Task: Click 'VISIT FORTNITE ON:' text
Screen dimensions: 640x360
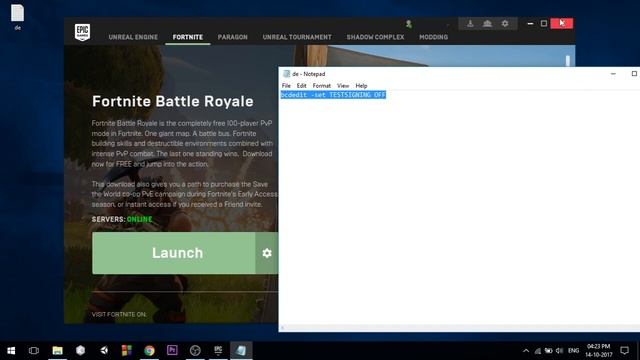Action: point(119,314)
